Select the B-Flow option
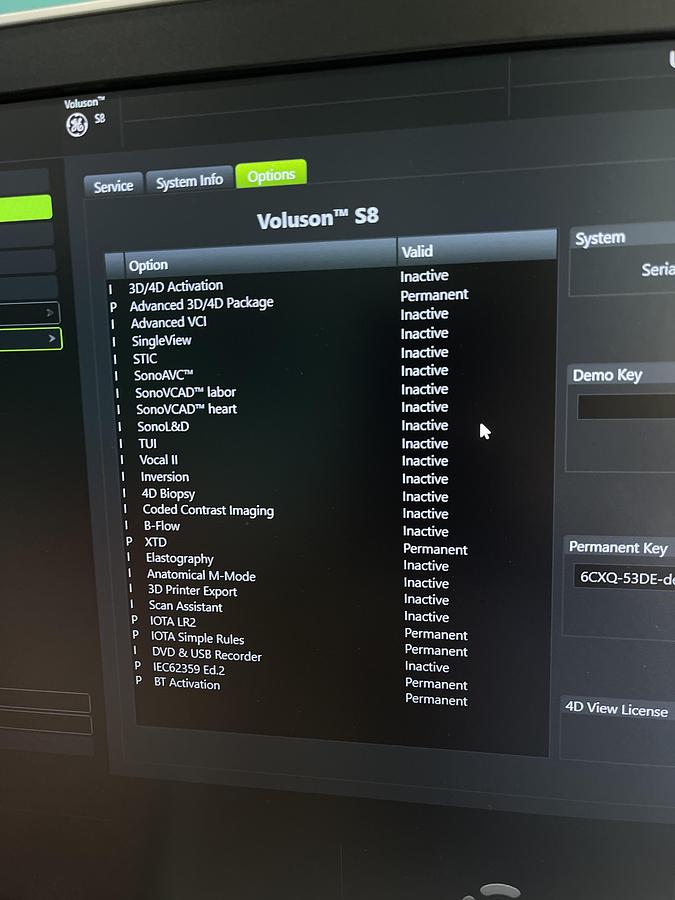The image size is (675, 900). 162,526
